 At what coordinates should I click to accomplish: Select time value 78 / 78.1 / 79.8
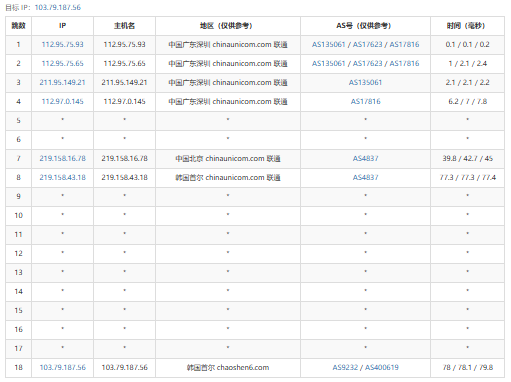click(x=467, y=367)
